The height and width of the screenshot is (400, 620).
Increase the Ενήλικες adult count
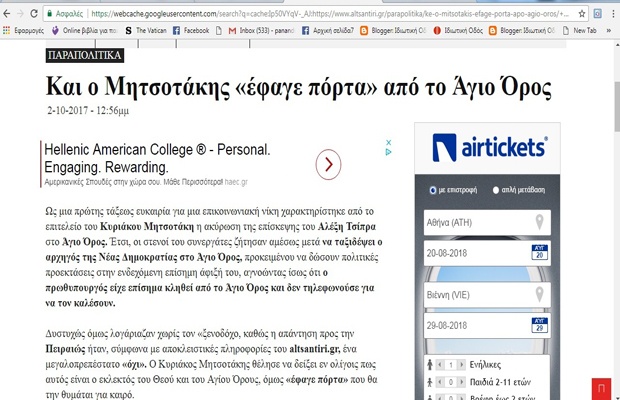tap(461, 364)
